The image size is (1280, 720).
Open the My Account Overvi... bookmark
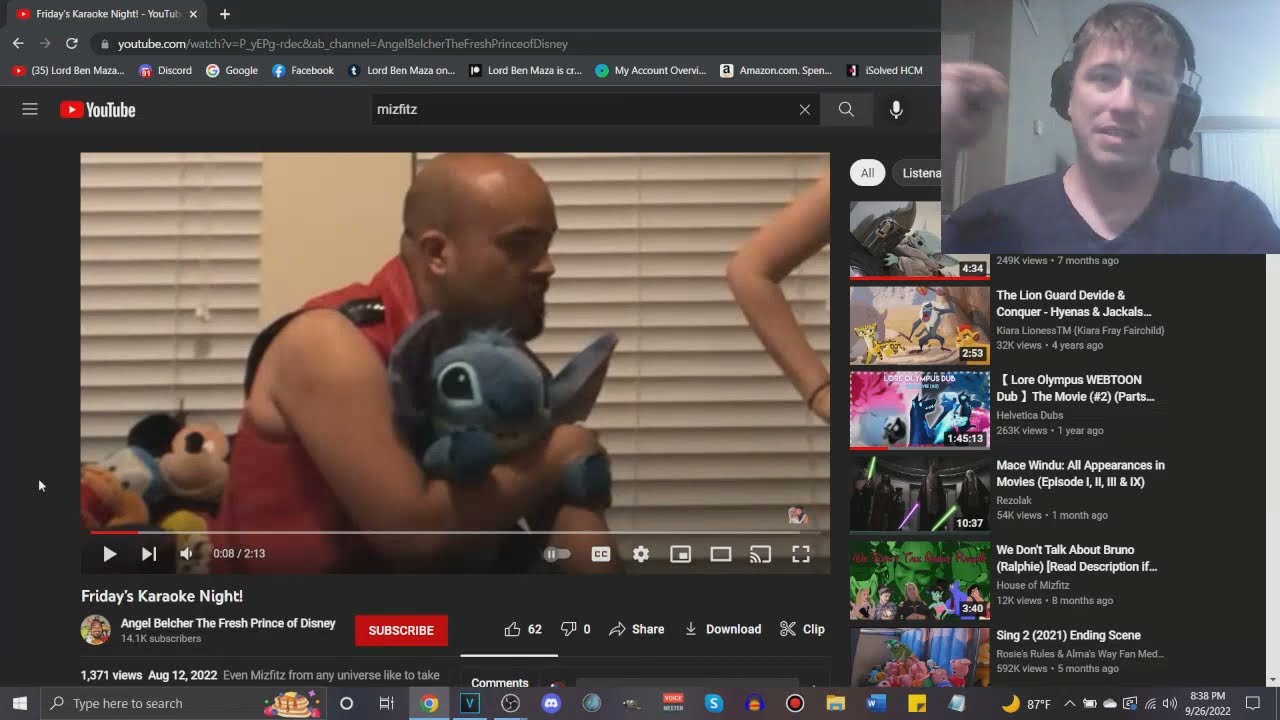651,70
